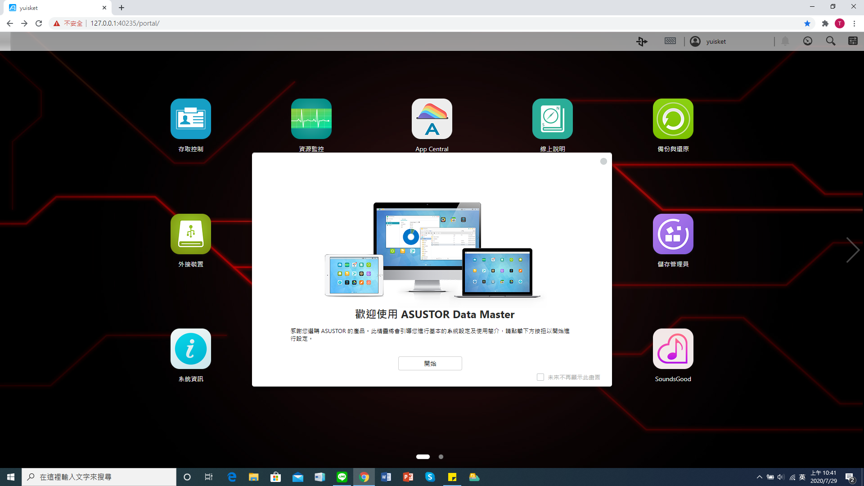This screenshot has width=864, height=486.
Task: Open the Chrome profile avatar
Action: pos(840,23)
